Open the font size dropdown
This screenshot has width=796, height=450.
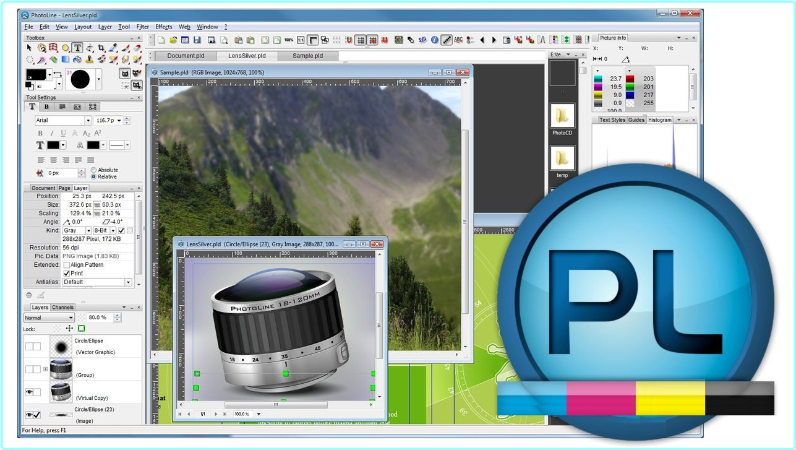119,120
